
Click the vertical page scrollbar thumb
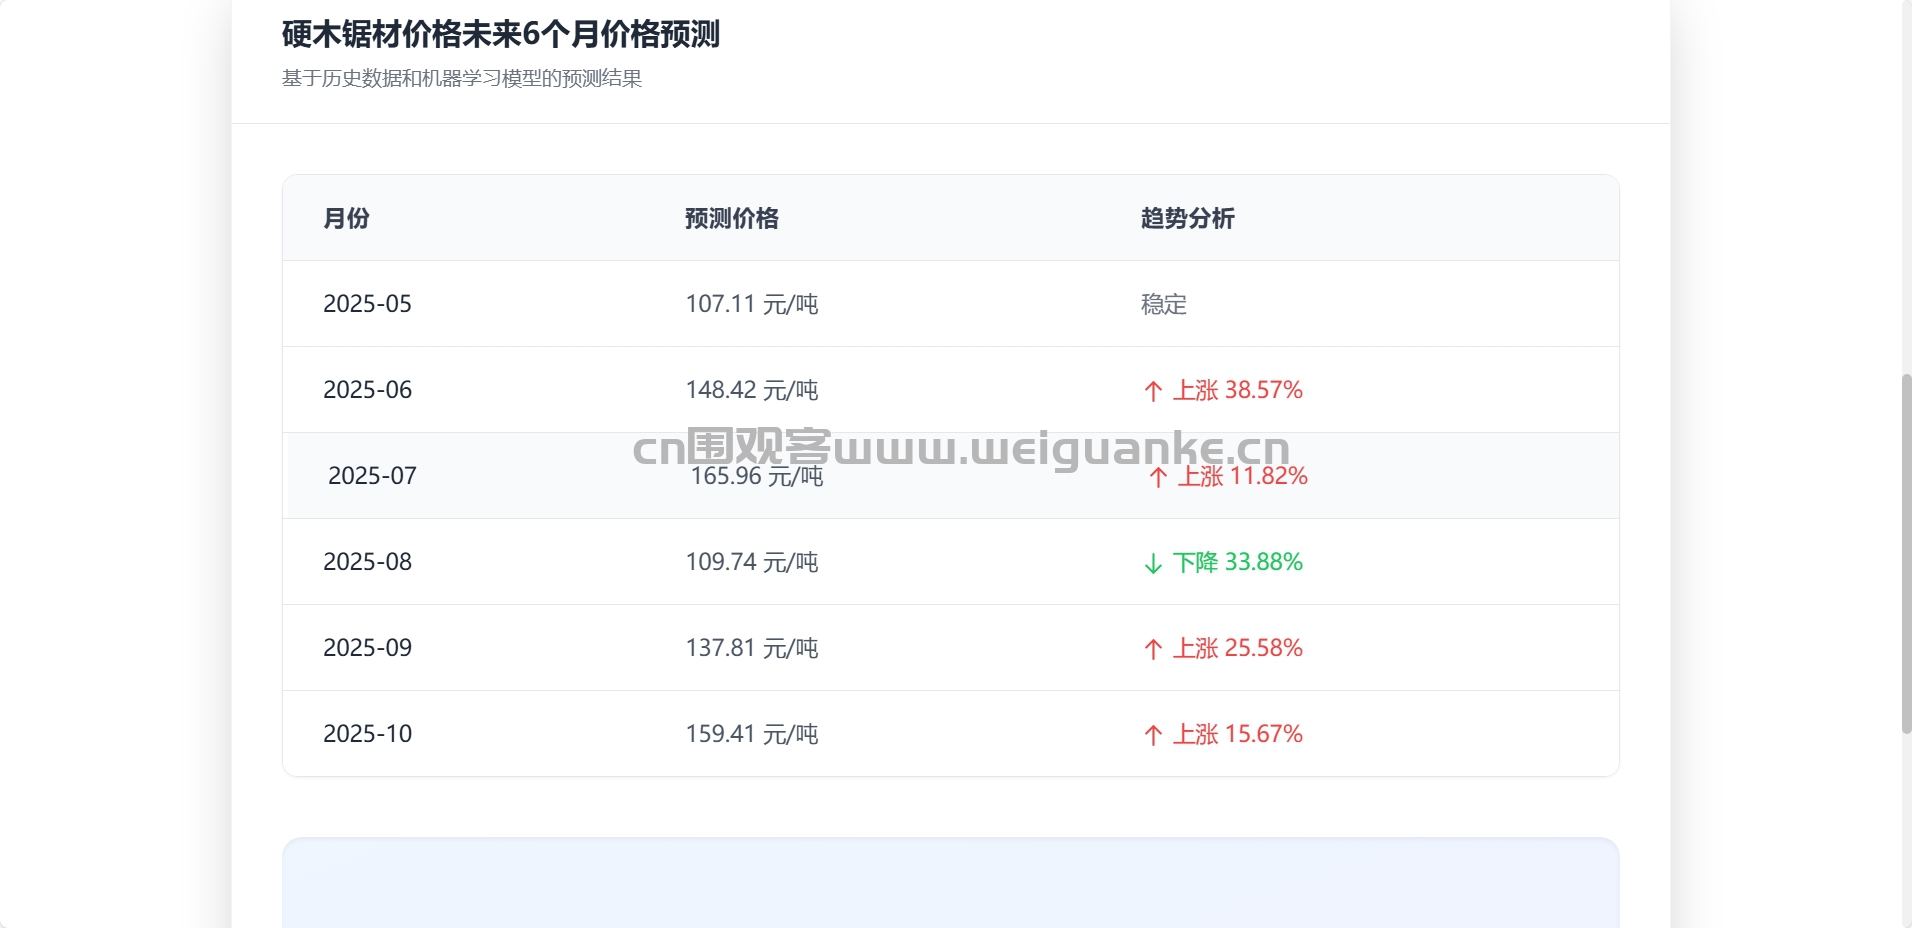point(1906,553)
